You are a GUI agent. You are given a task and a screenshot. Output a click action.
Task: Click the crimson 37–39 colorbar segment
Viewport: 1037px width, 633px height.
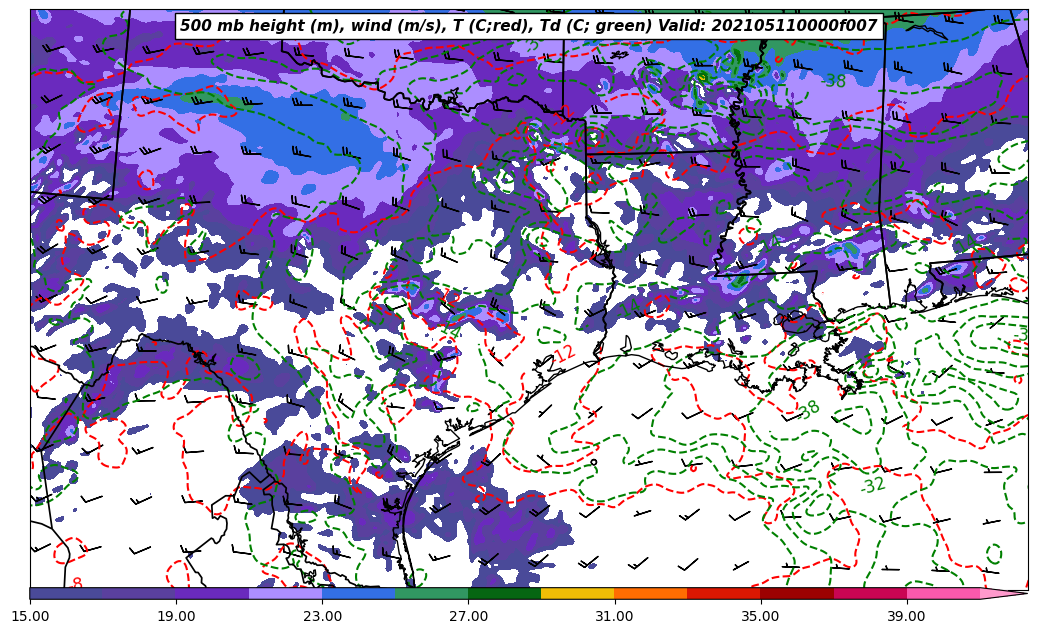tap(870, 593)
